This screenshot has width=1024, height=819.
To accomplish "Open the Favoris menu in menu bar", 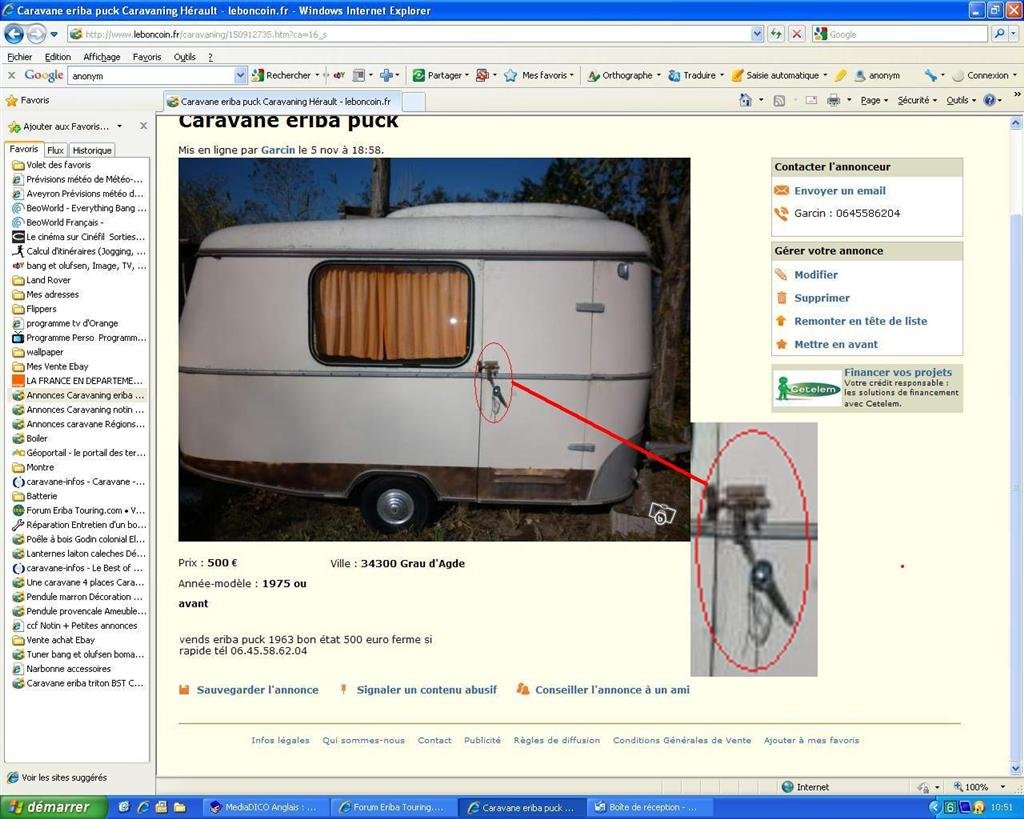I will pyautogui.click(x=147, y=57).
